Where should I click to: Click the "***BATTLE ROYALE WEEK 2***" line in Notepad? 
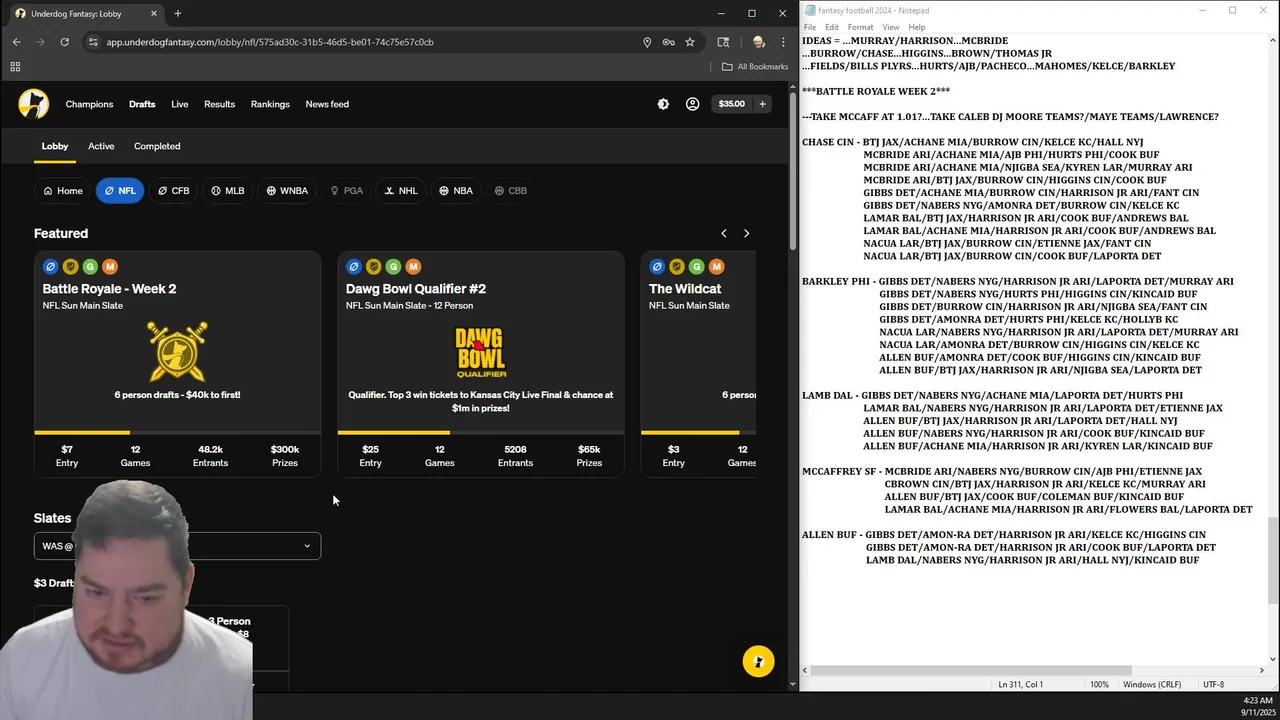[876, 91]
